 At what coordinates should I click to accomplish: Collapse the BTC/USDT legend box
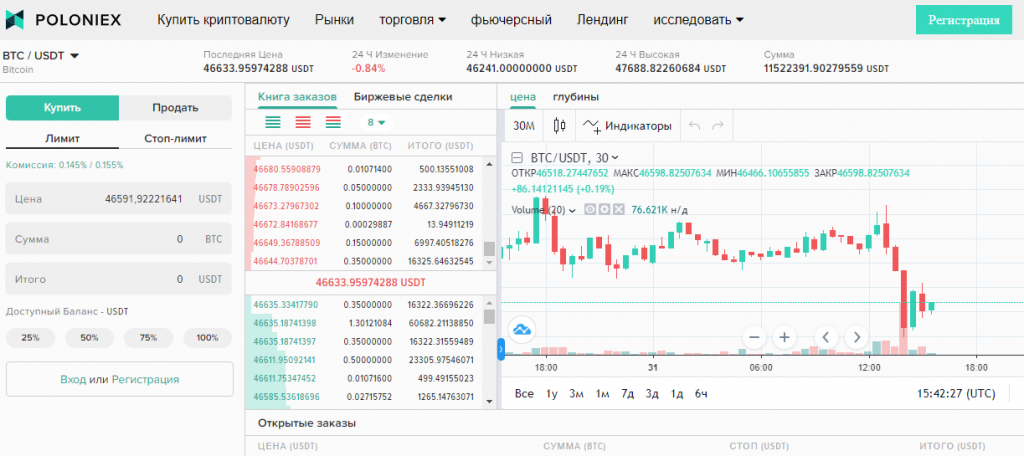click(x=517, y=157)
